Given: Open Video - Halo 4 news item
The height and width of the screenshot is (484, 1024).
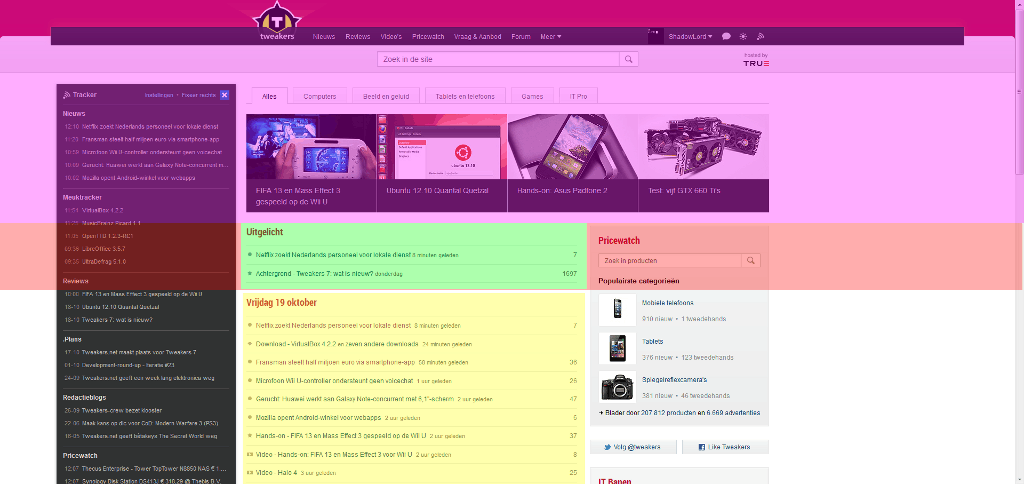Looking at the screenshot, I should [276, 472].
